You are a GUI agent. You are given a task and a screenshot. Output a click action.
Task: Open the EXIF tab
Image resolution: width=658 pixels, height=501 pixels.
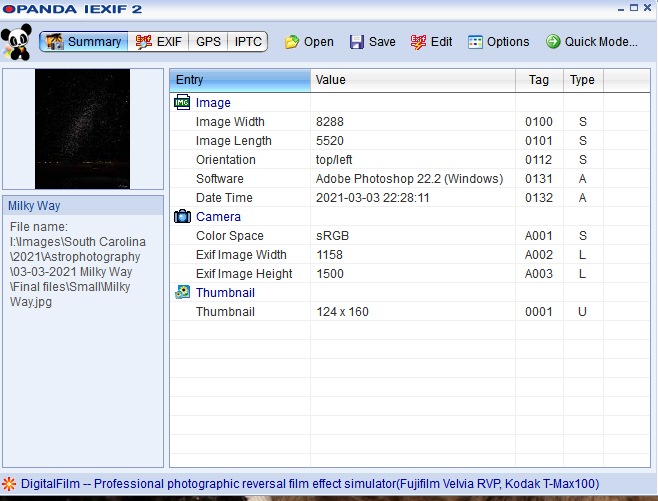coord(158,42)
